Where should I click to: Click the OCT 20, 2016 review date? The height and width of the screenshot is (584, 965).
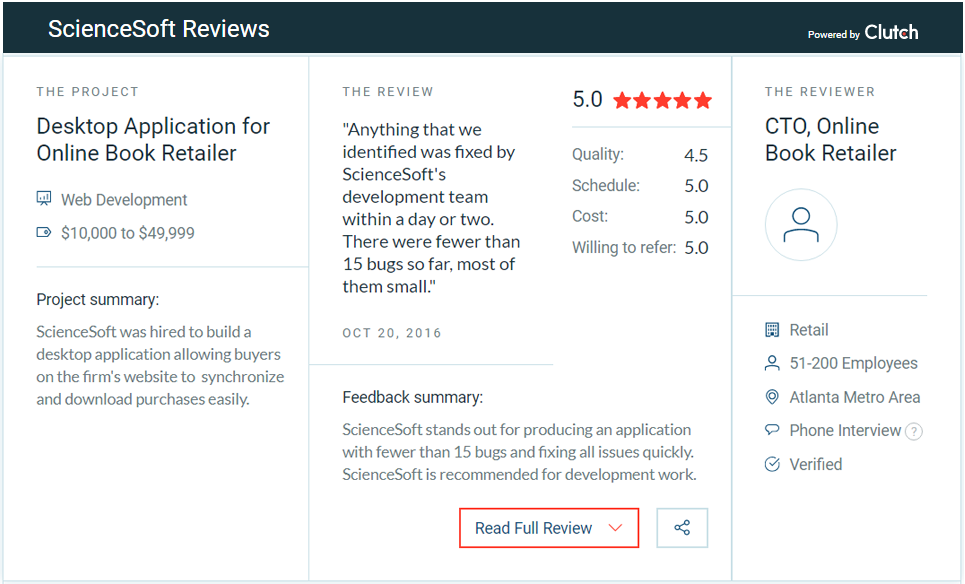click(392, 333)
